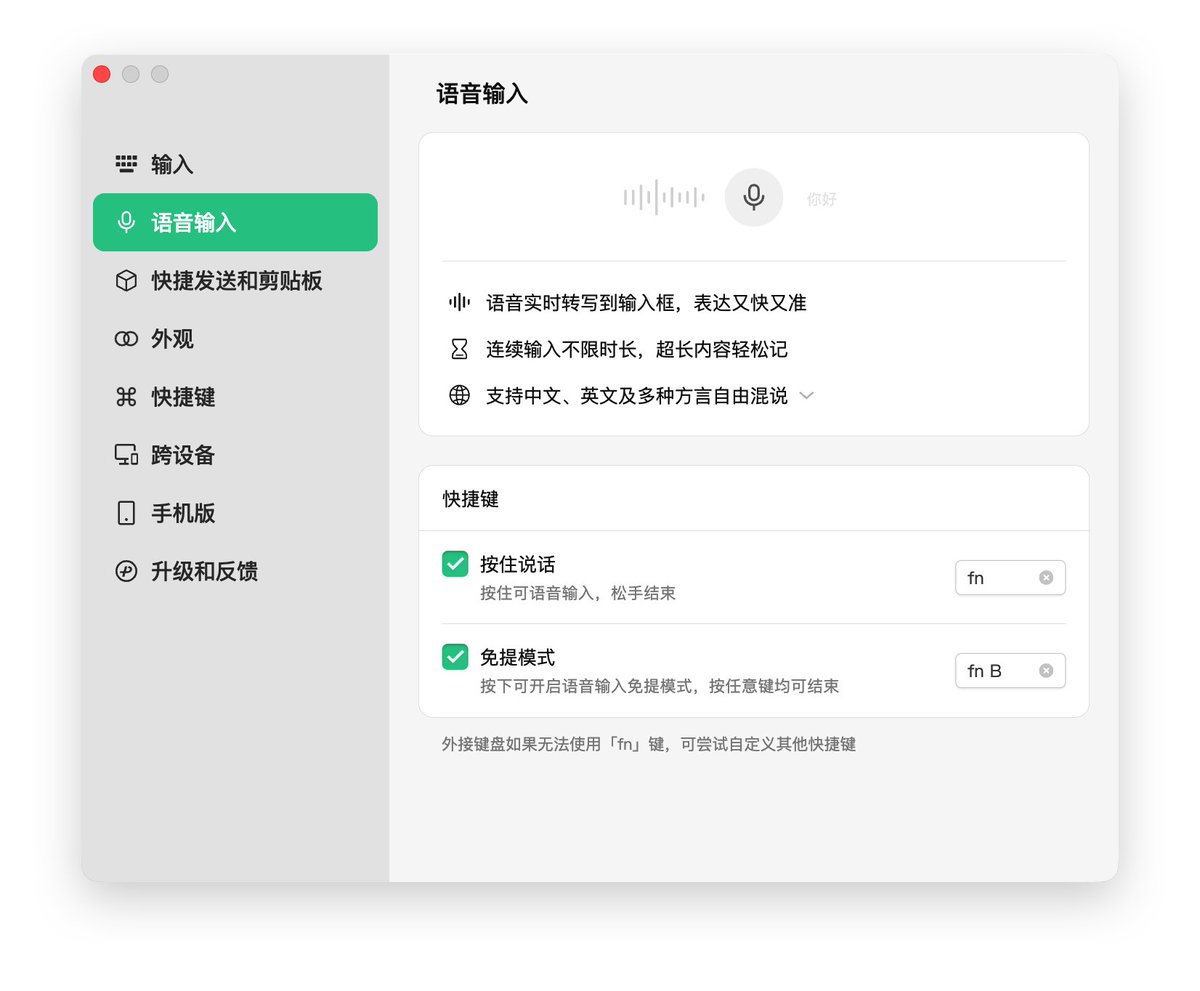Click the keyboard icon next to 输入
This screenshot has height=991, width=1200.
coord(126,164)
